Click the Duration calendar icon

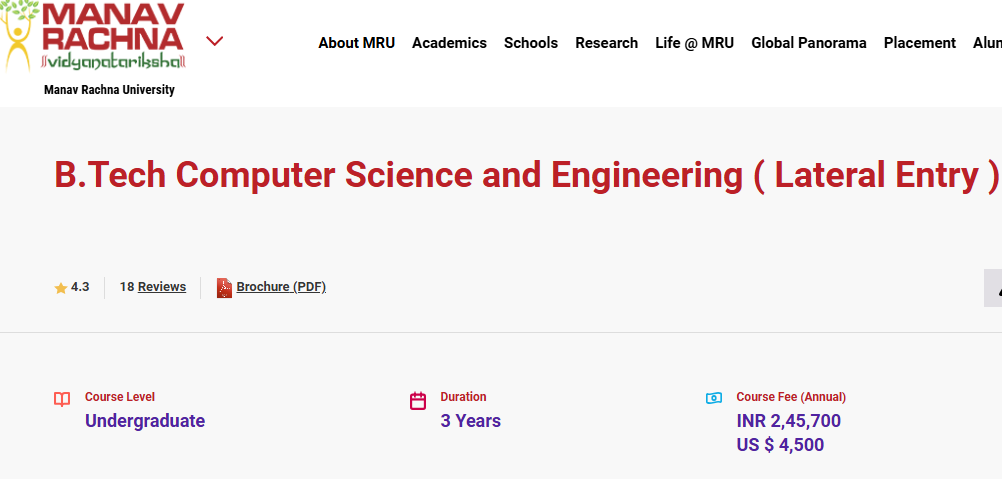click(x=418, y=400)
